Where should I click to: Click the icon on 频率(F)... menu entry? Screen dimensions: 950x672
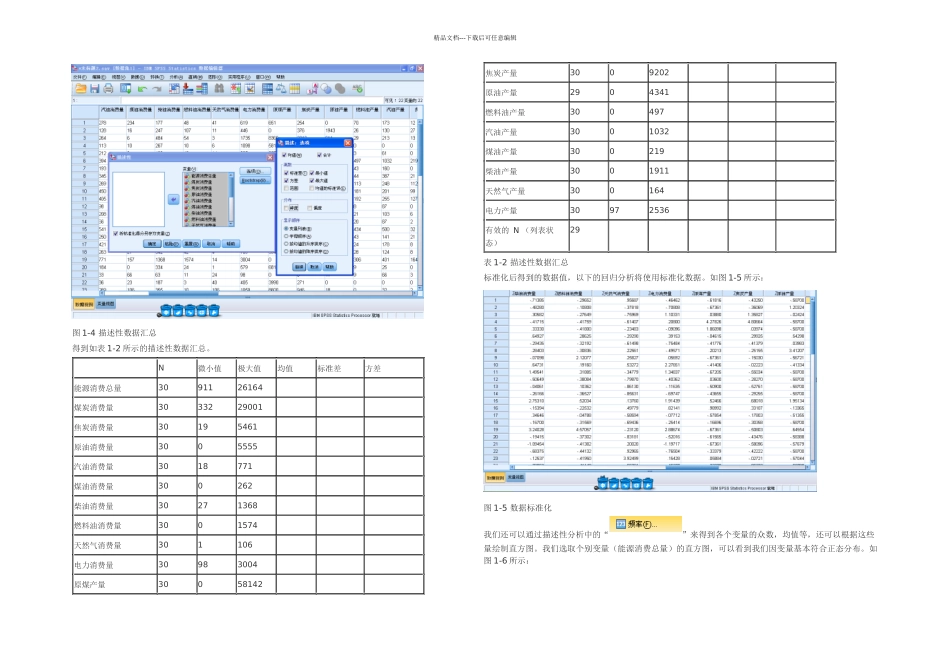pos(620,524)
